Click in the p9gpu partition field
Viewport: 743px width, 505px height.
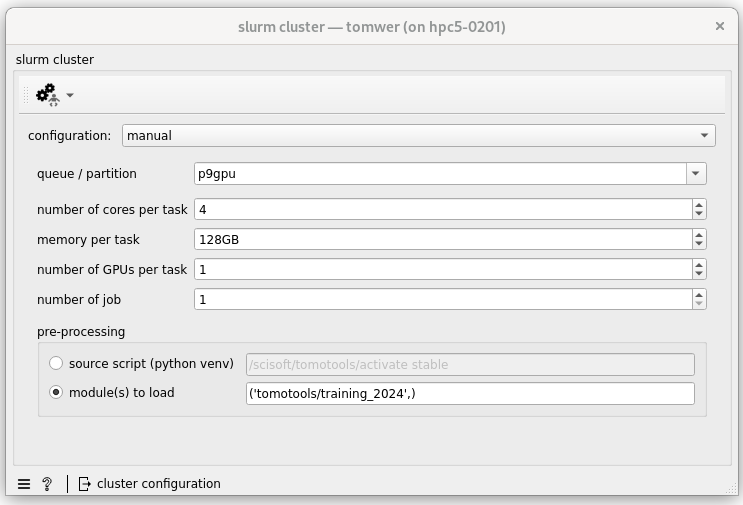tap(440, 173)
